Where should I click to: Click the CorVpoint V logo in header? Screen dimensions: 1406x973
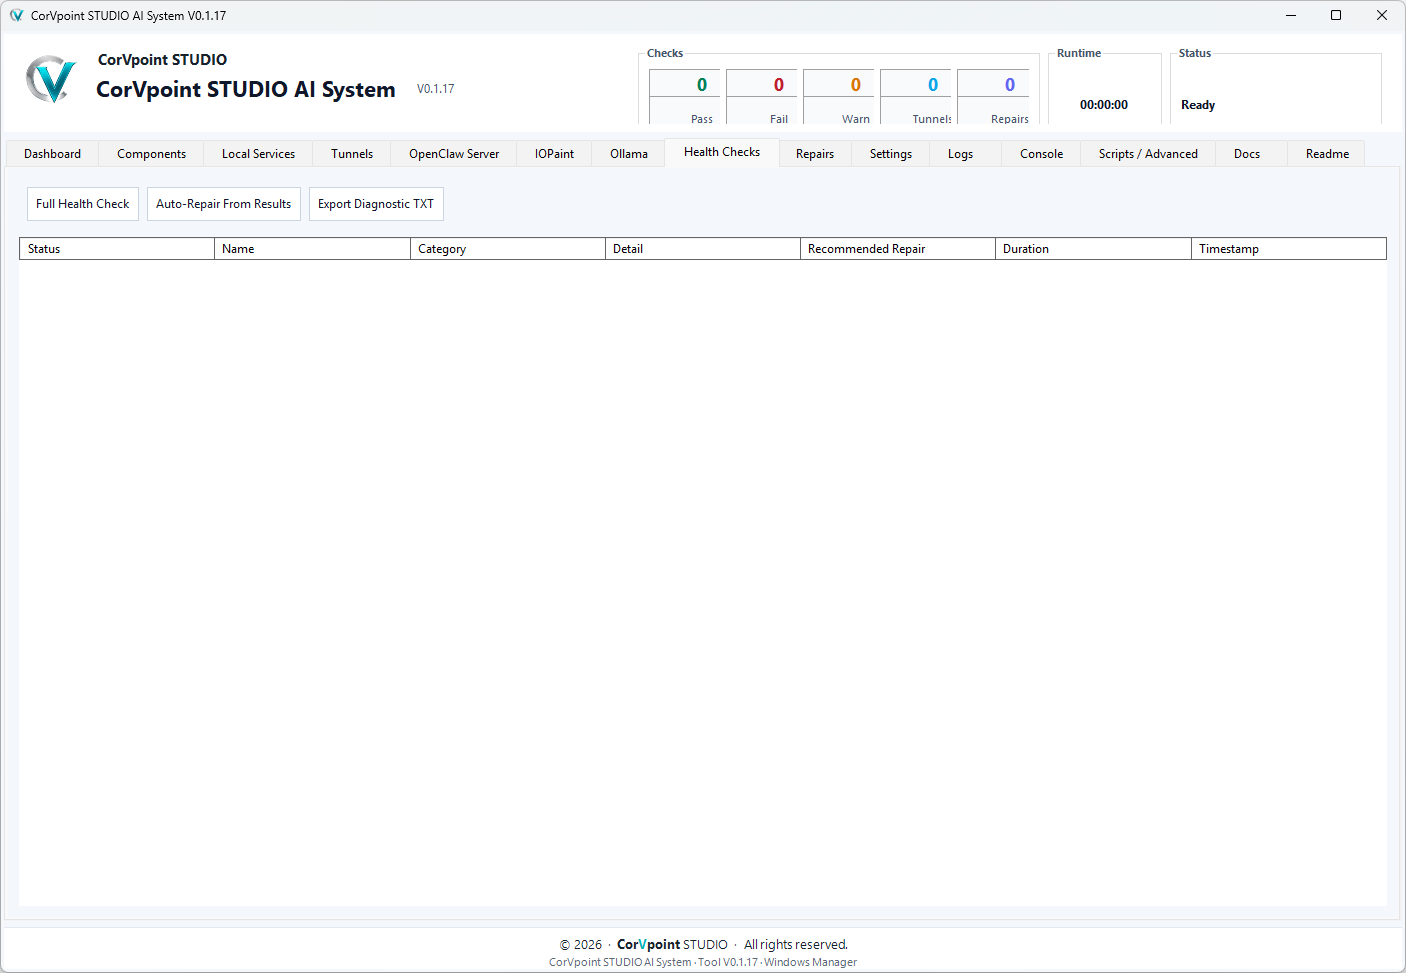pos(50,79)
